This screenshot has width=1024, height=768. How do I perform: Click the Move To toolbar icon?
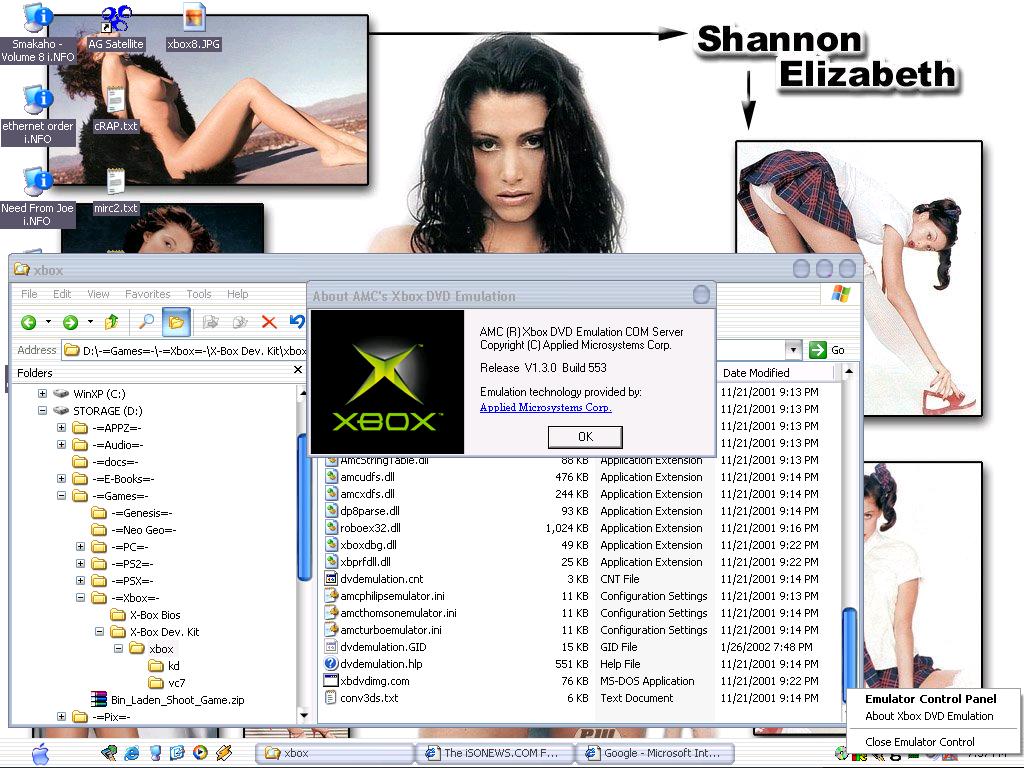210,321
